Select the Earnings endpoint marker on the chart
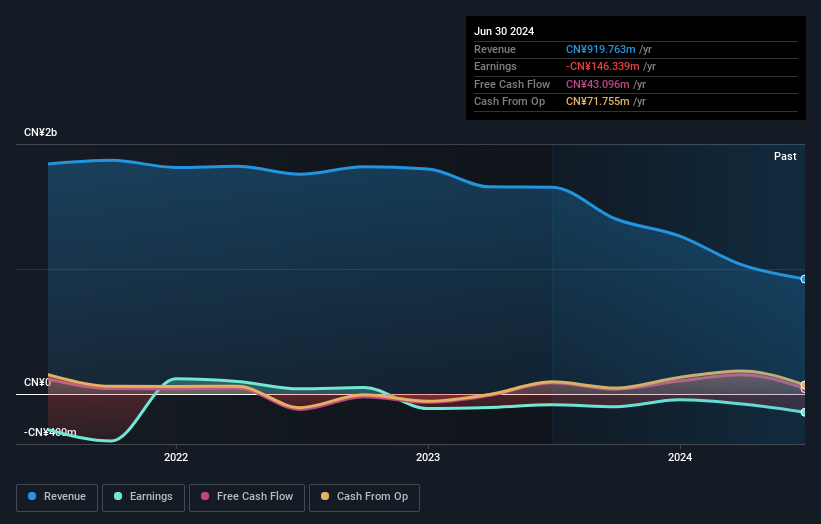Screen dimensions: 821x524 [804, 412]
